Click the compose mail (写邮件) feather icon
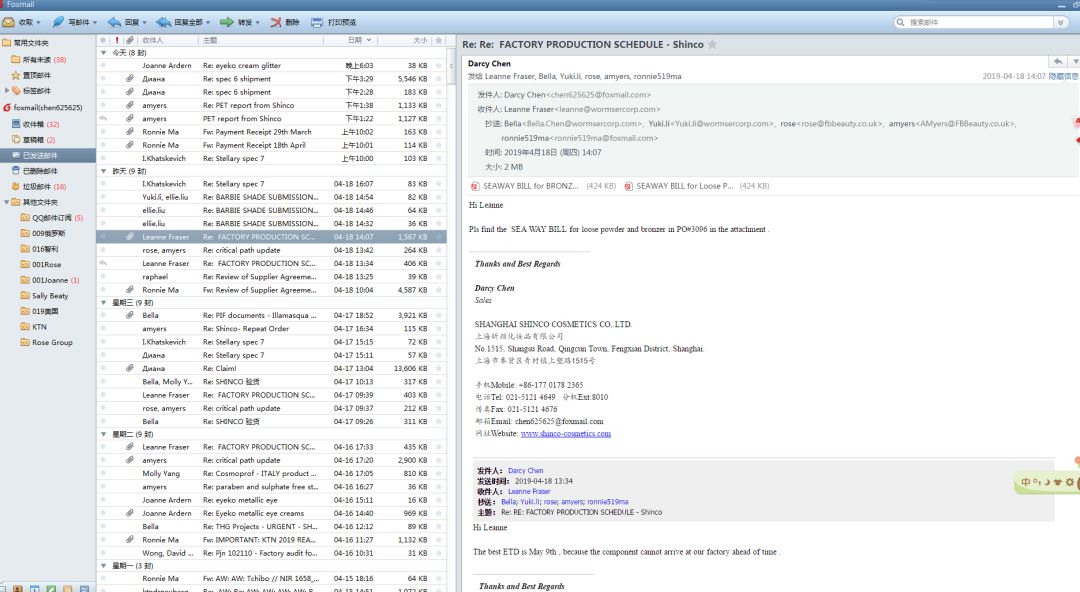Screen dimensions: 1080x592 tap(59, 22)
